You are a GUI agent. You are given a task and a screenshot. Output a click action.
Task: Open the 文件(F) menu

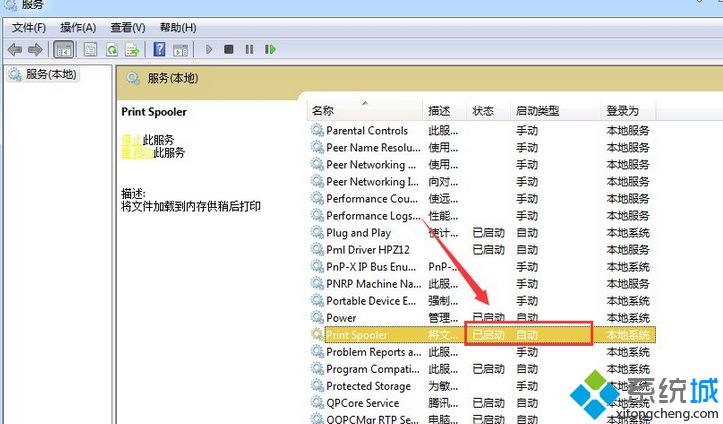(29, 28)
